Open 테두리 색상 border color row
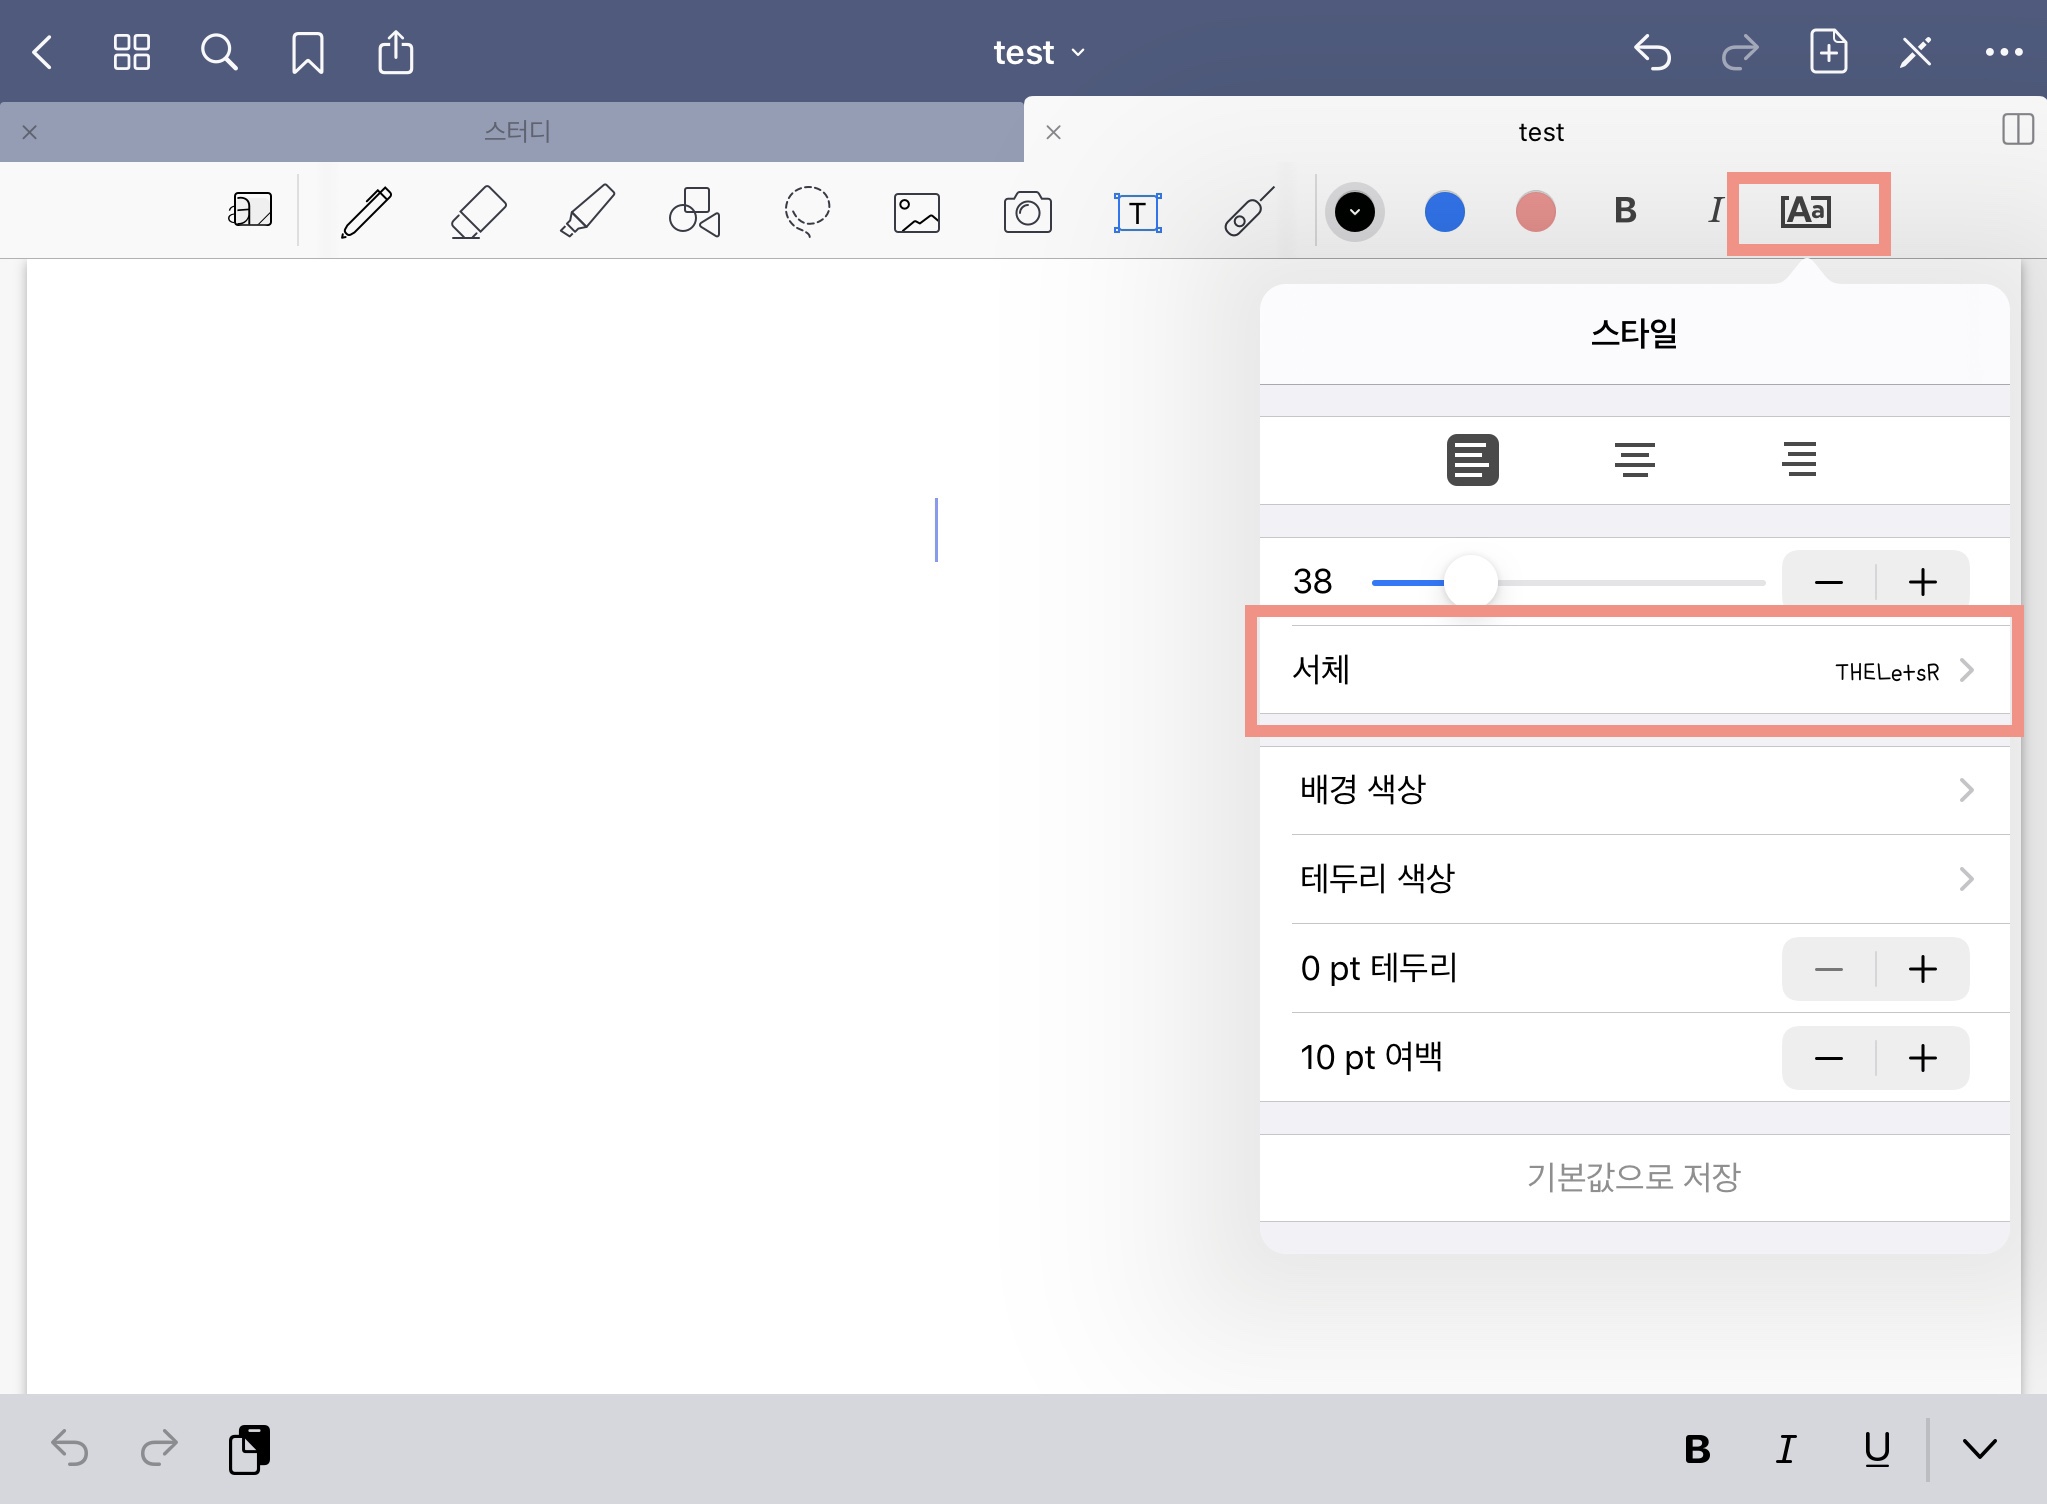This screenshot has width=2047, height=1504. (1634, 879)
